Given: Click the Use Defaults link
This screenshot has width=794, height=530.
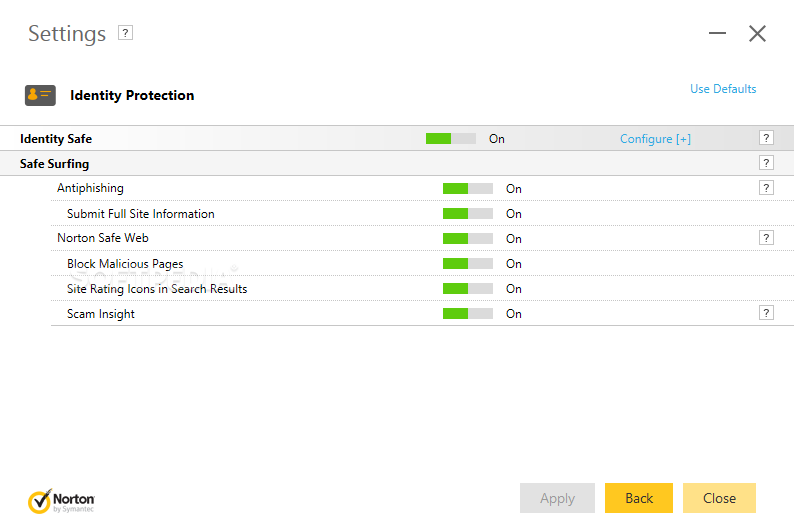Looking at the screenshot, I should click(723, 89).
